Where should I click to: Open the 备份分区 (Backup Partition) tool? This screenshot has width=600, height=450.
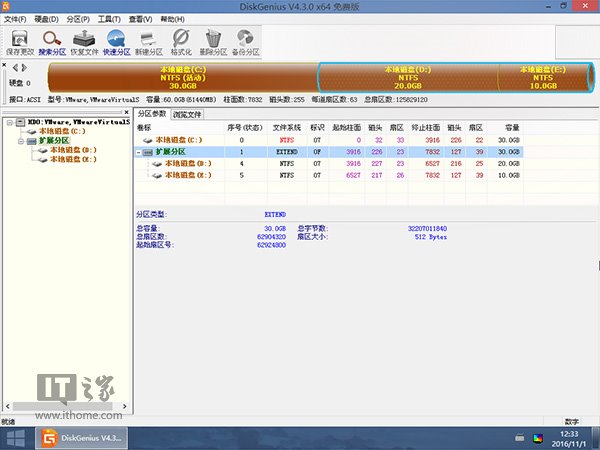(x=246, y=41)
